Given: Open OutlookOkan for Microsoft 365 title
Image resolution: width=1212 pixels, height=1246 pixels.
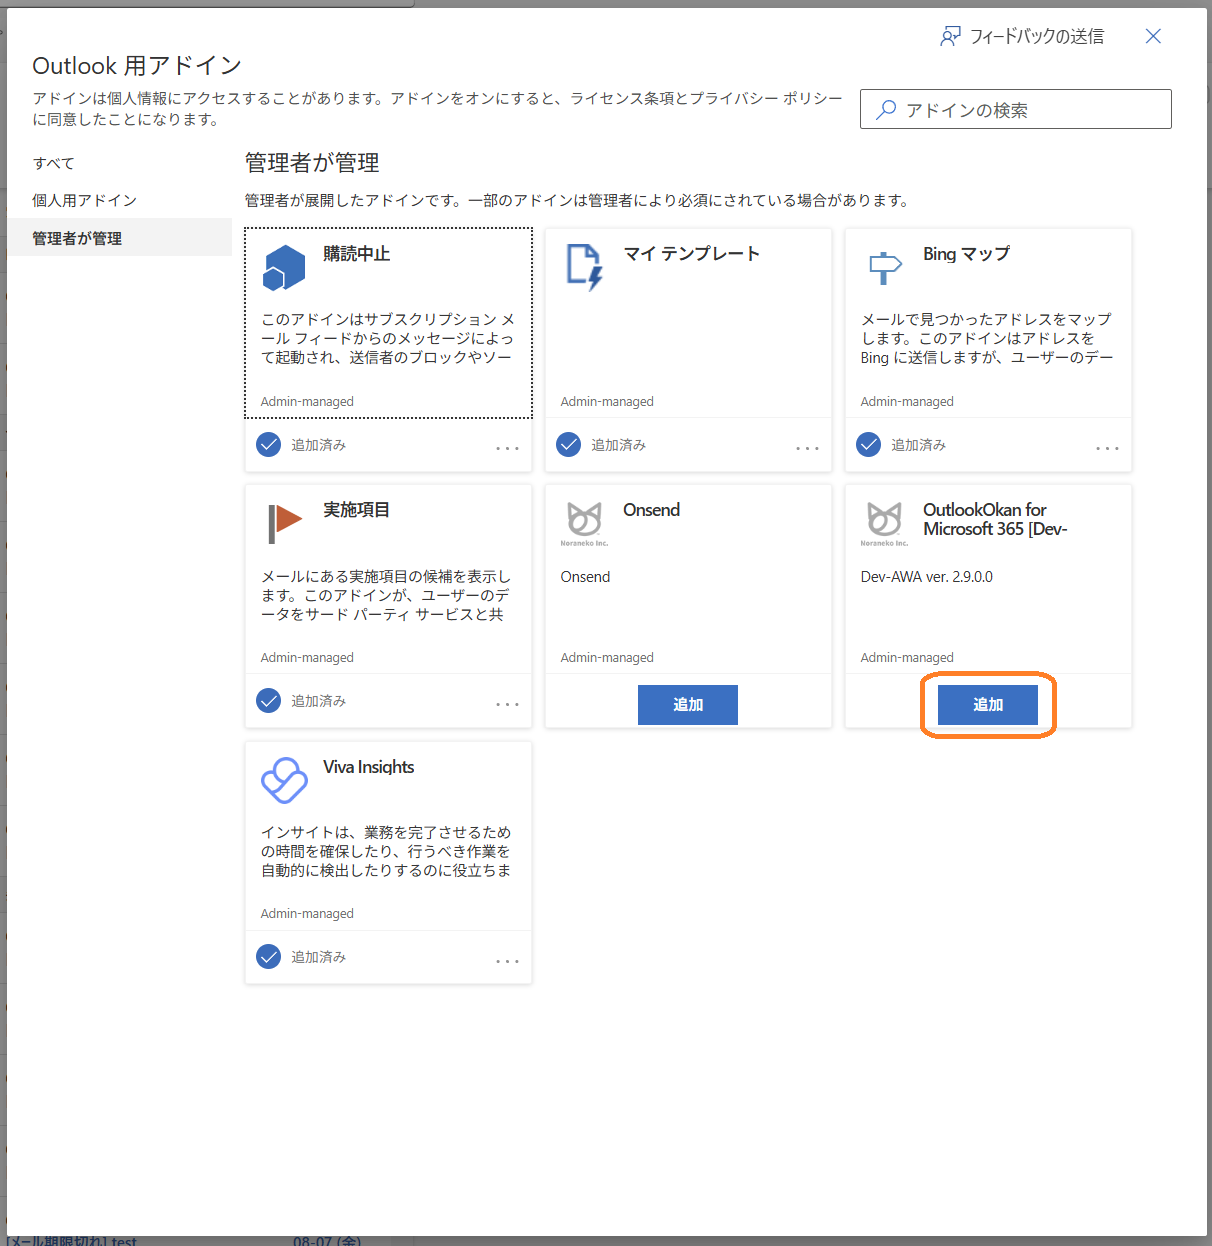Looking at the screenshot, I should pos(995,519).
